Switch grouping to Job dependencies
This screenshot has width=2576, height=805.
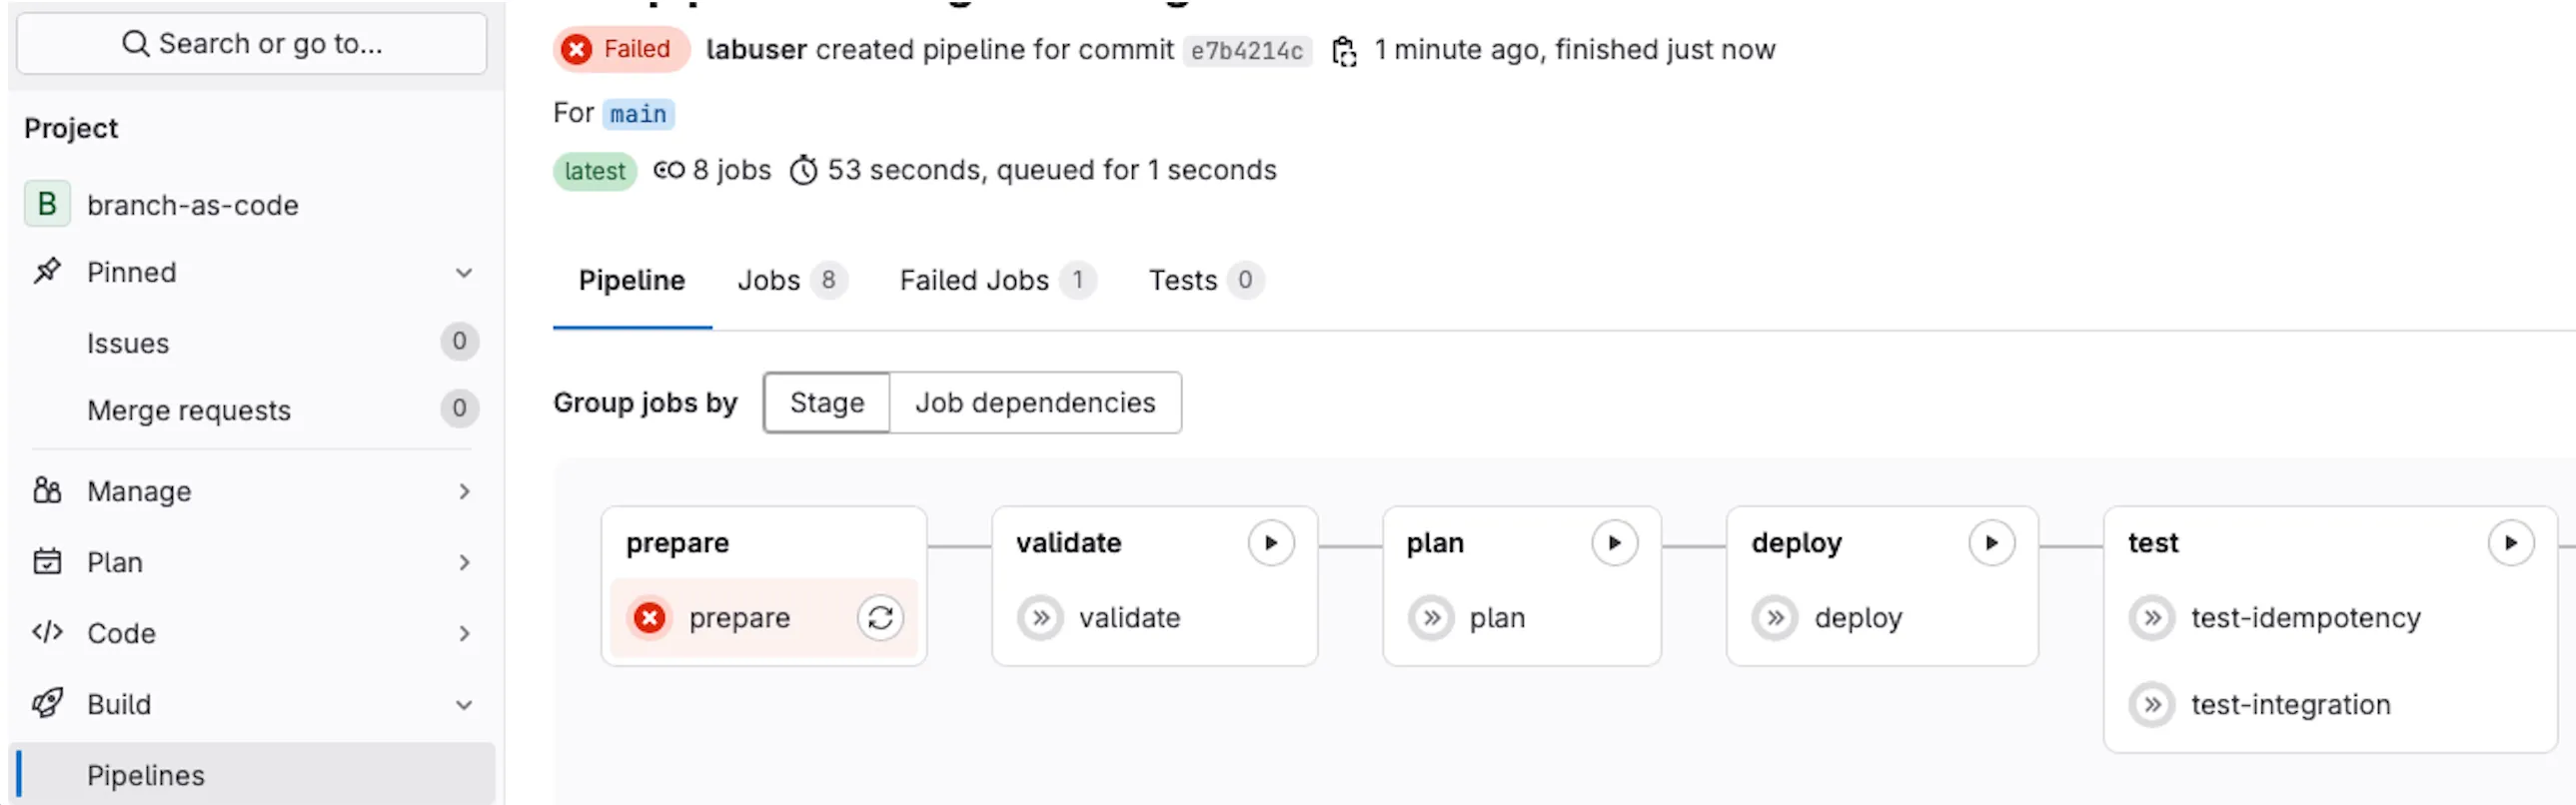tap(1035, 403)
